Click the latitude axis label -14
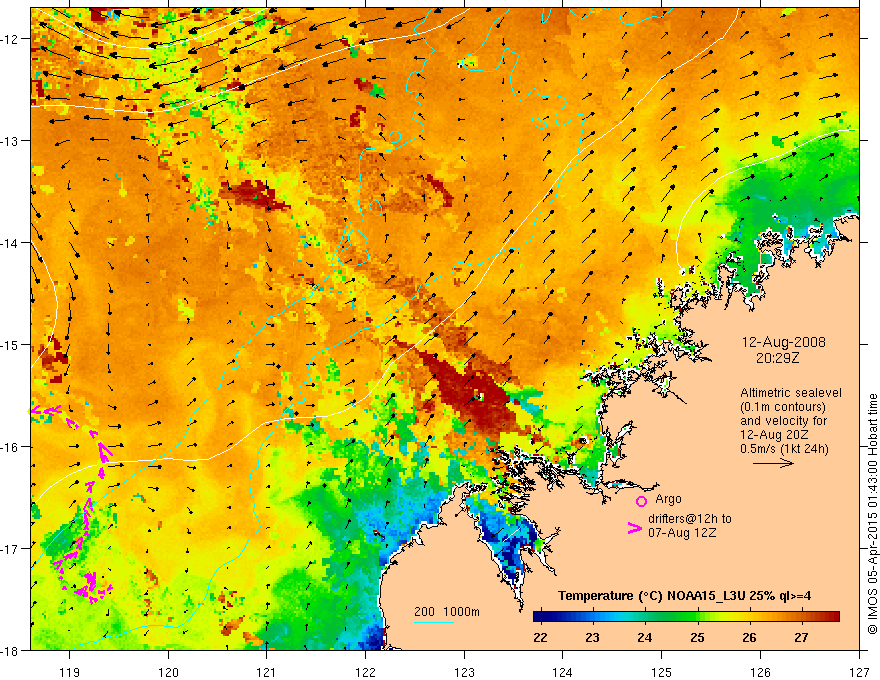The height and width of the screenshot is (680, 880). [x=11, y=243]
